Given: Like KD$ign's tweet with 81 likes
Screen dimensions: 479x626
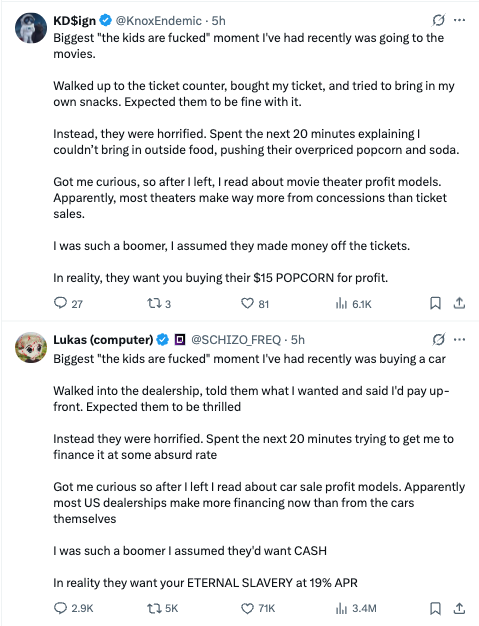Looking at the screenshot, I should pyautogui.click(x=255, y=304).
